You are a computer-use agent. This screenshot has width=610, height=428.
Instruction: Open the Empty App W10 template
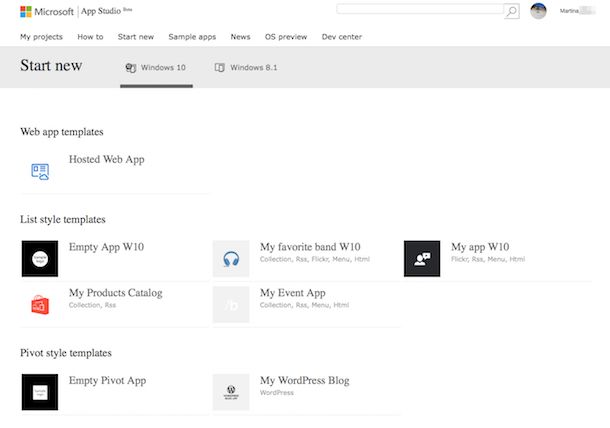(x=107, y=247)
